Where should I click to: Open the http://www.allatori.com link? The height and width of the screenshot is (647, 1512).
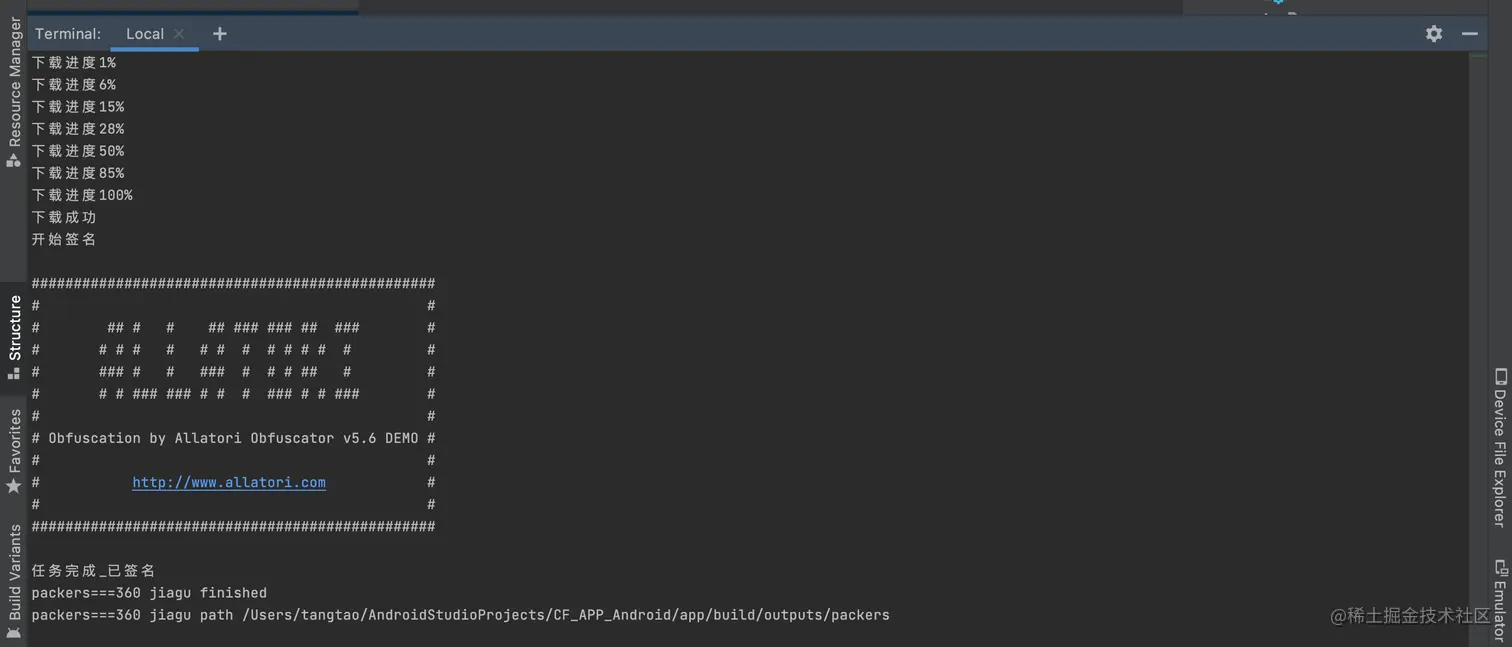click(229, 482)
